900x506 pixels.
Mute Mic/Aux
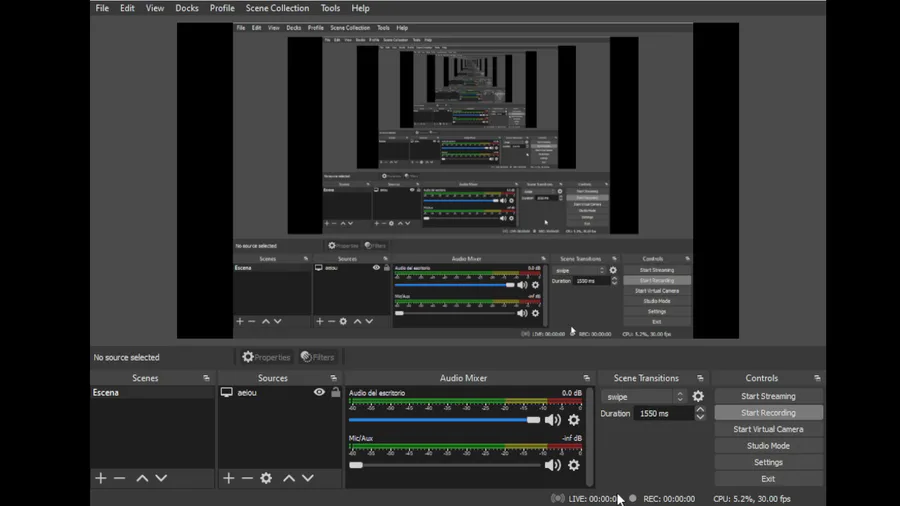click(552, 465)
